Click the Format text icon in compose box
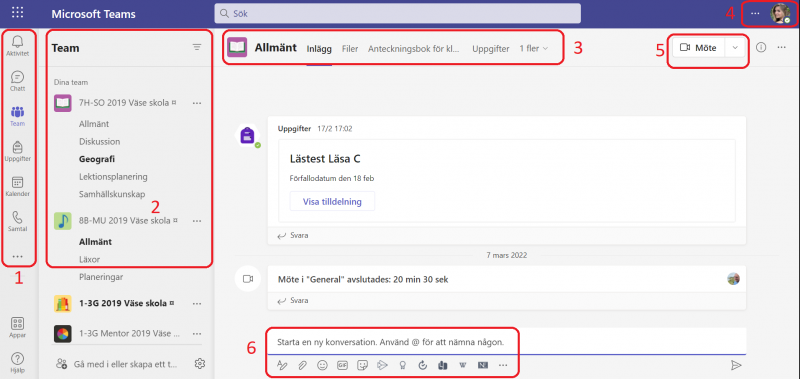800x379 pixels. (282, 365)
